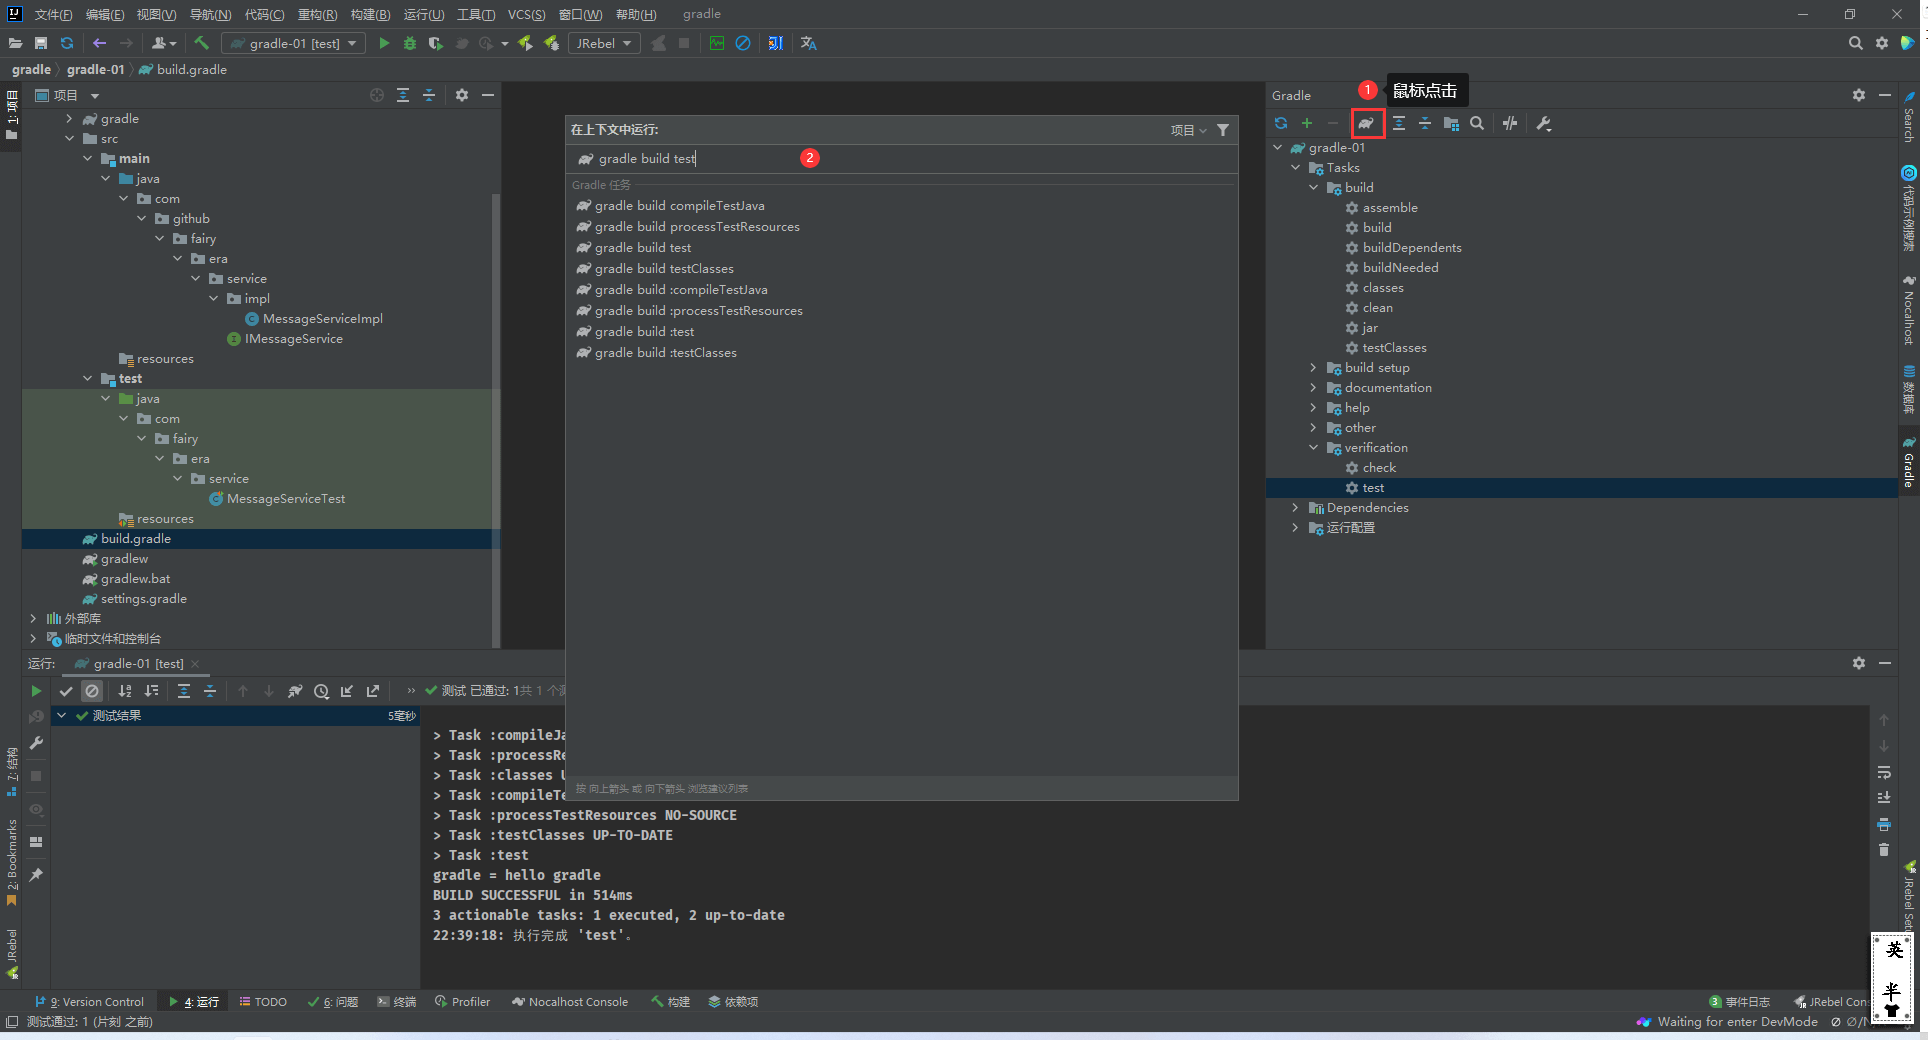Toggle Show Ignored tests button

pyautogui.click(x=92, y=691)
